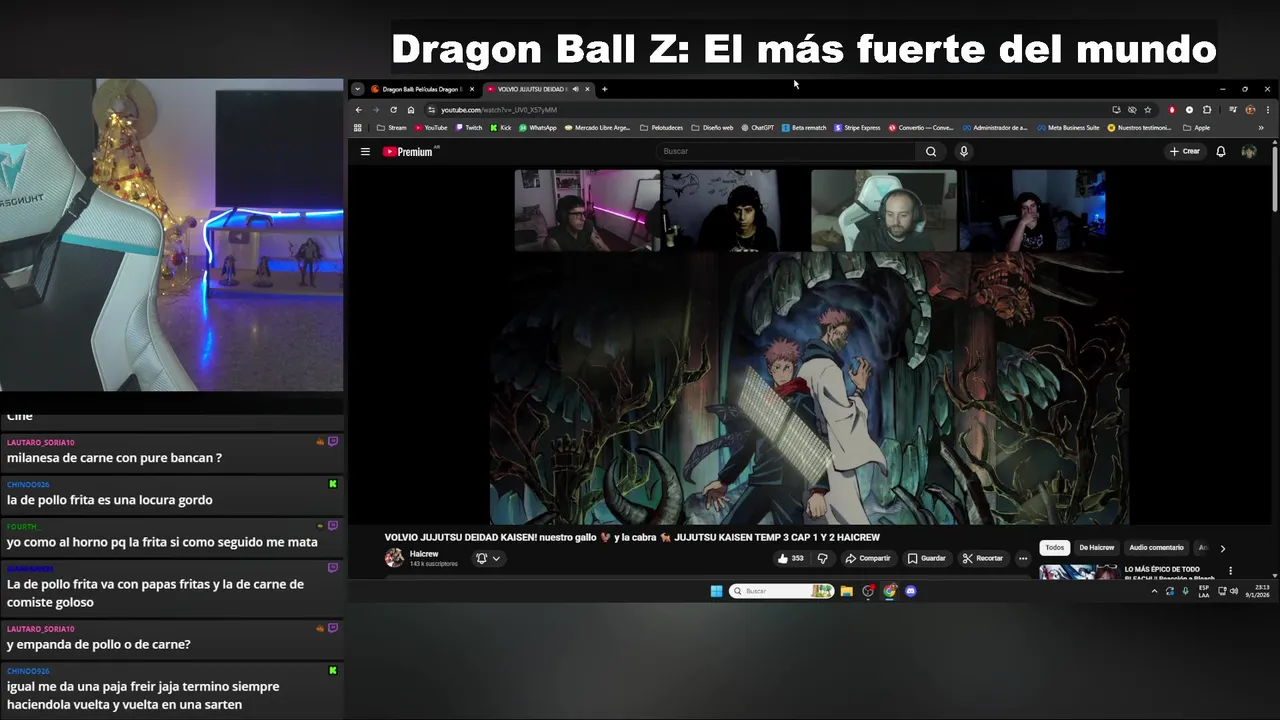Open the Haicrew channel name link
The height and width of the screenshot is (720, 1280).
coord(424,554)
